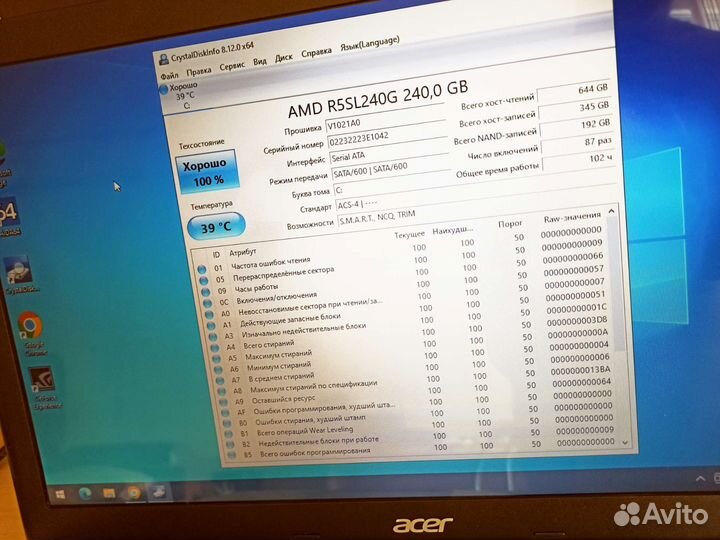
Task: Click the Хорошо 100 % health status button
Action: coord(207,170)
